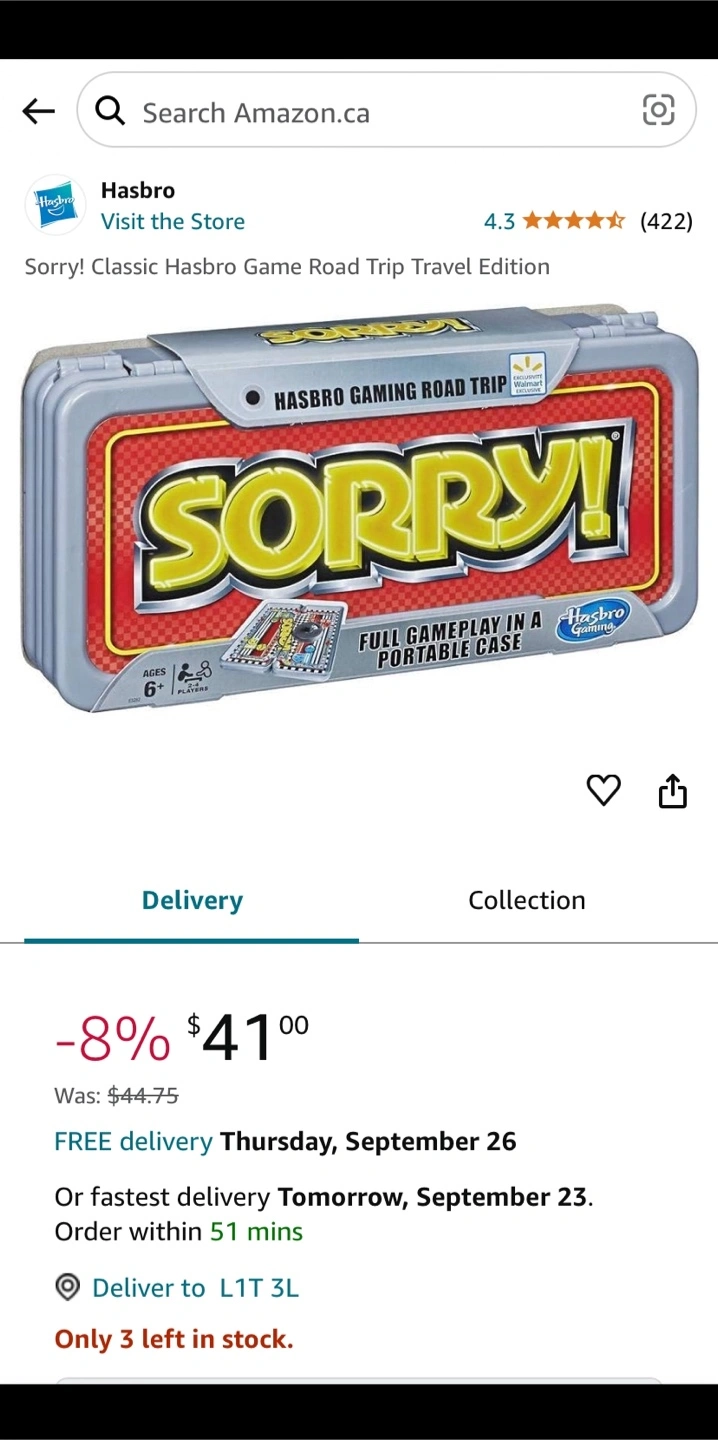Tap the search magnifier icon

[110, 111]
